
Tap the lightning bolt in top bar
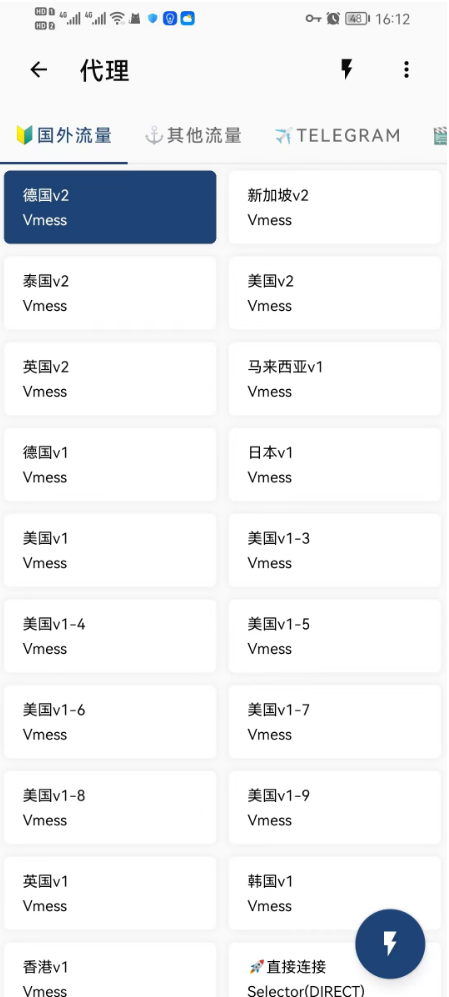347,69
